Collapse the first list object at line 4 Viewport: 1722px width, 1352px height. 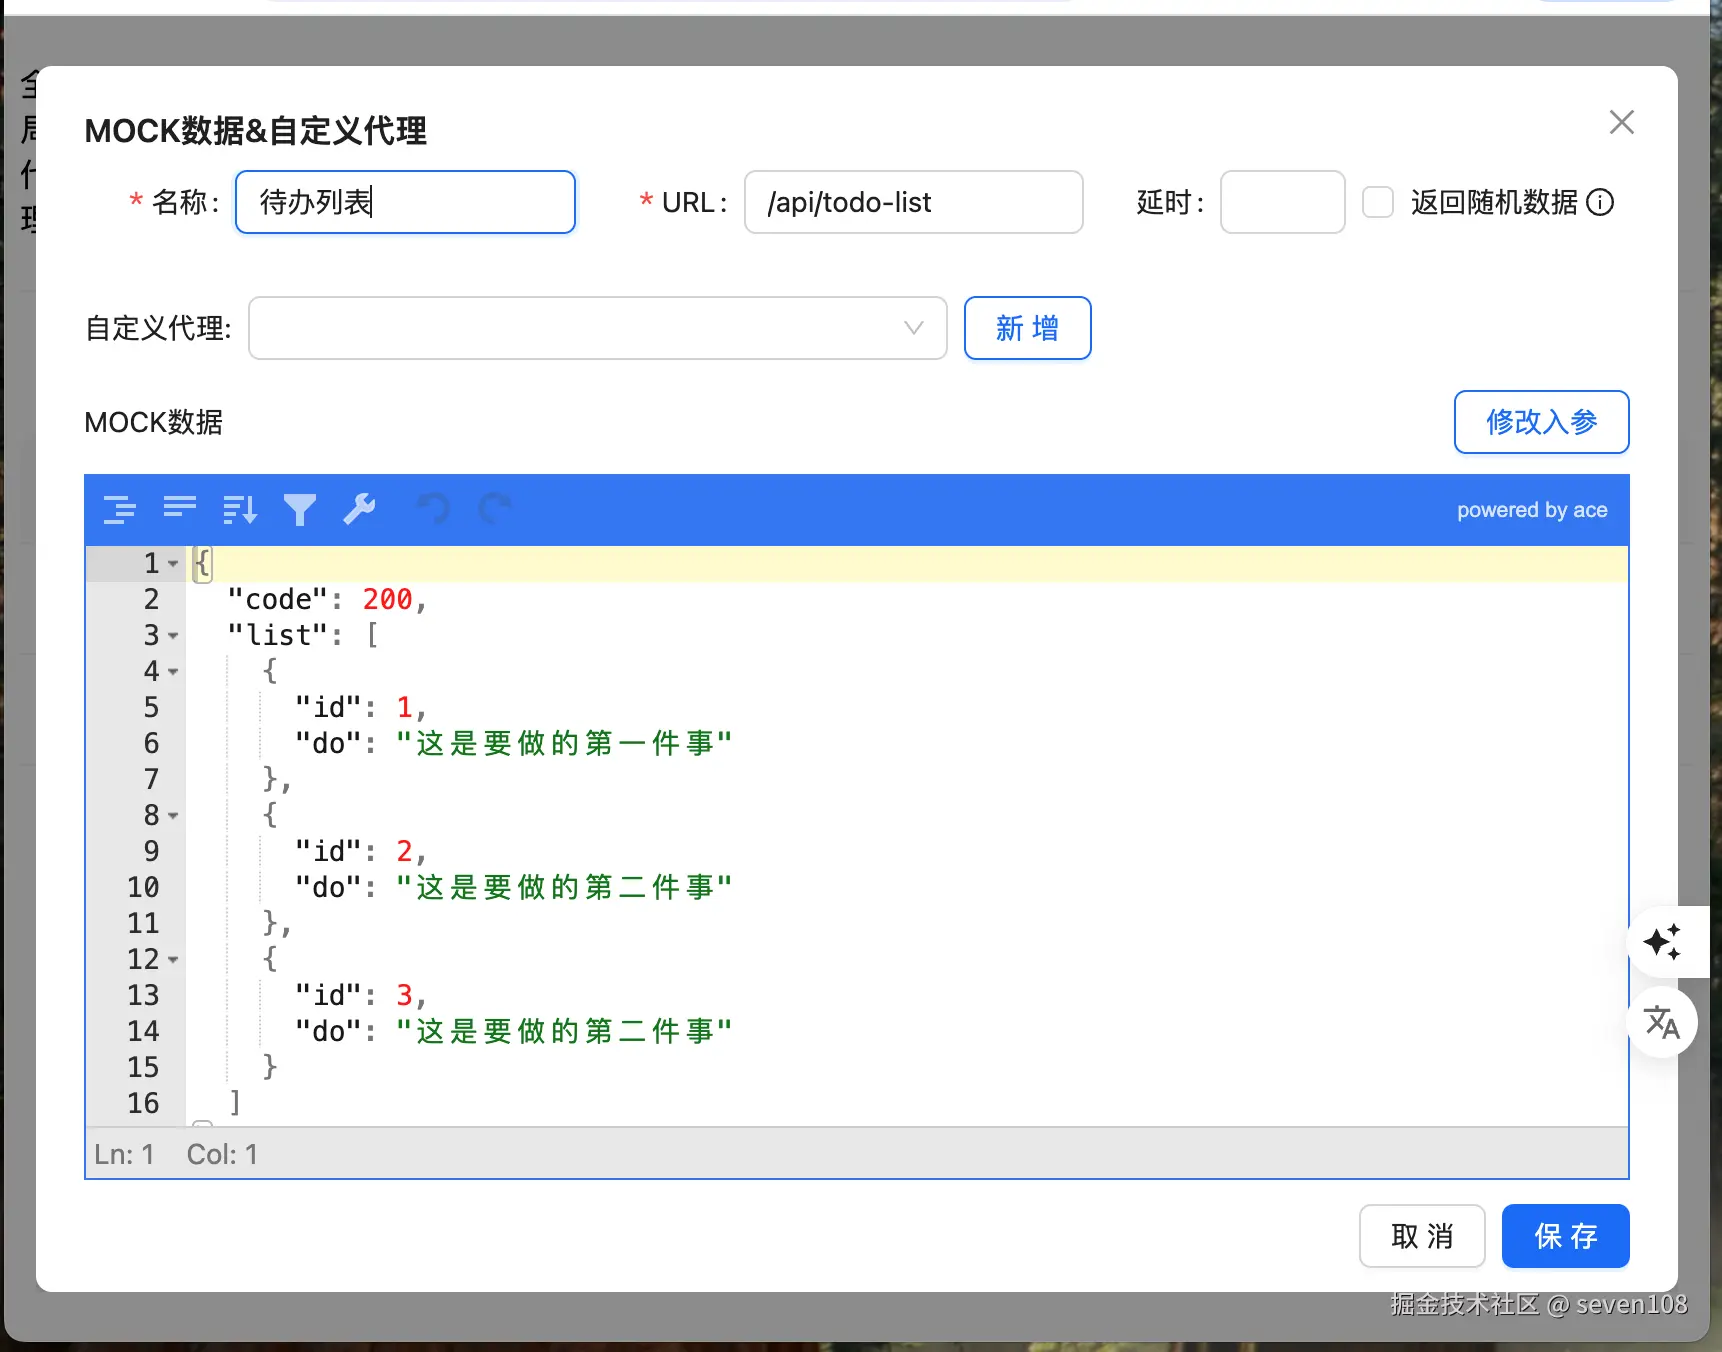(173, 672)
